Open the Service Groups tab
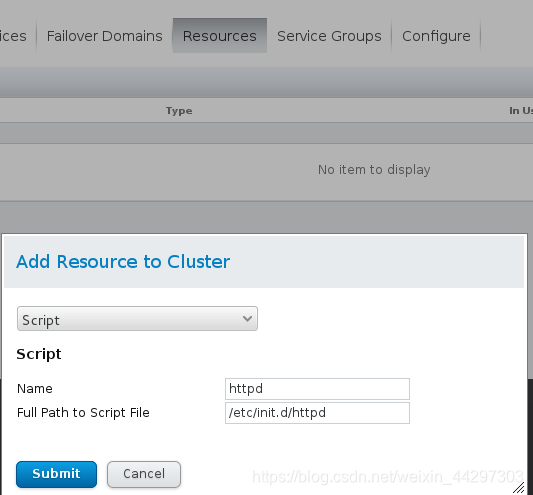The height and width of the screenshot is (495, 533). pyautogui.click(x=329, y=36)
